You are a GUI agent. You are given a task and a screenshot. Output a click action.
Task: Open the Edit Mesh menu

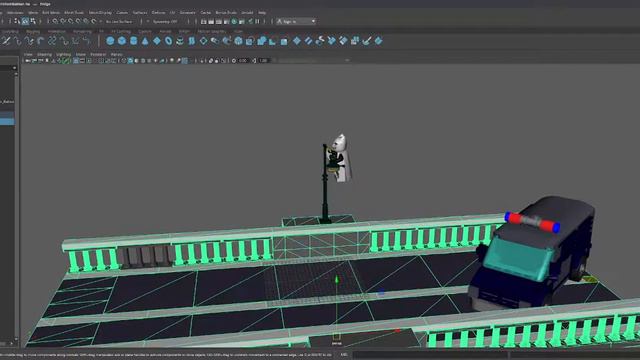point(51,13)
